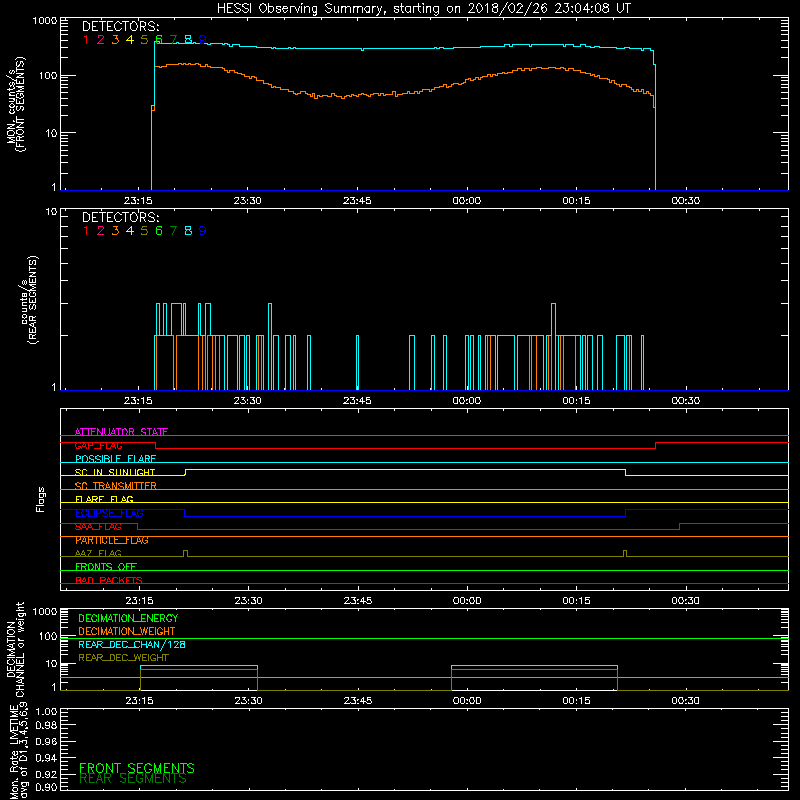Click the front segments counts/s y-axis label
Viewport: 800px width, 800px height.
click(x=16, y=104)
